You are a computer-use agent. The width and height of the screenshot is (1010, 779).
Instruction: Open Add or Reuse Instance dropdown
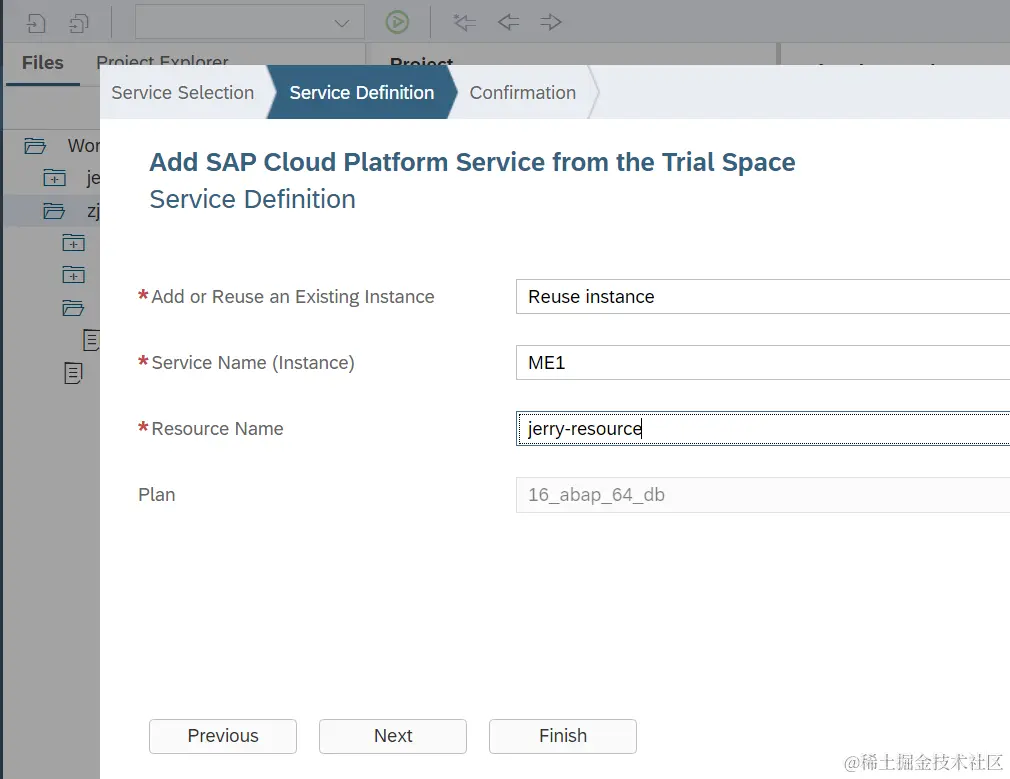pyautogui.click(x=762, y=297)
